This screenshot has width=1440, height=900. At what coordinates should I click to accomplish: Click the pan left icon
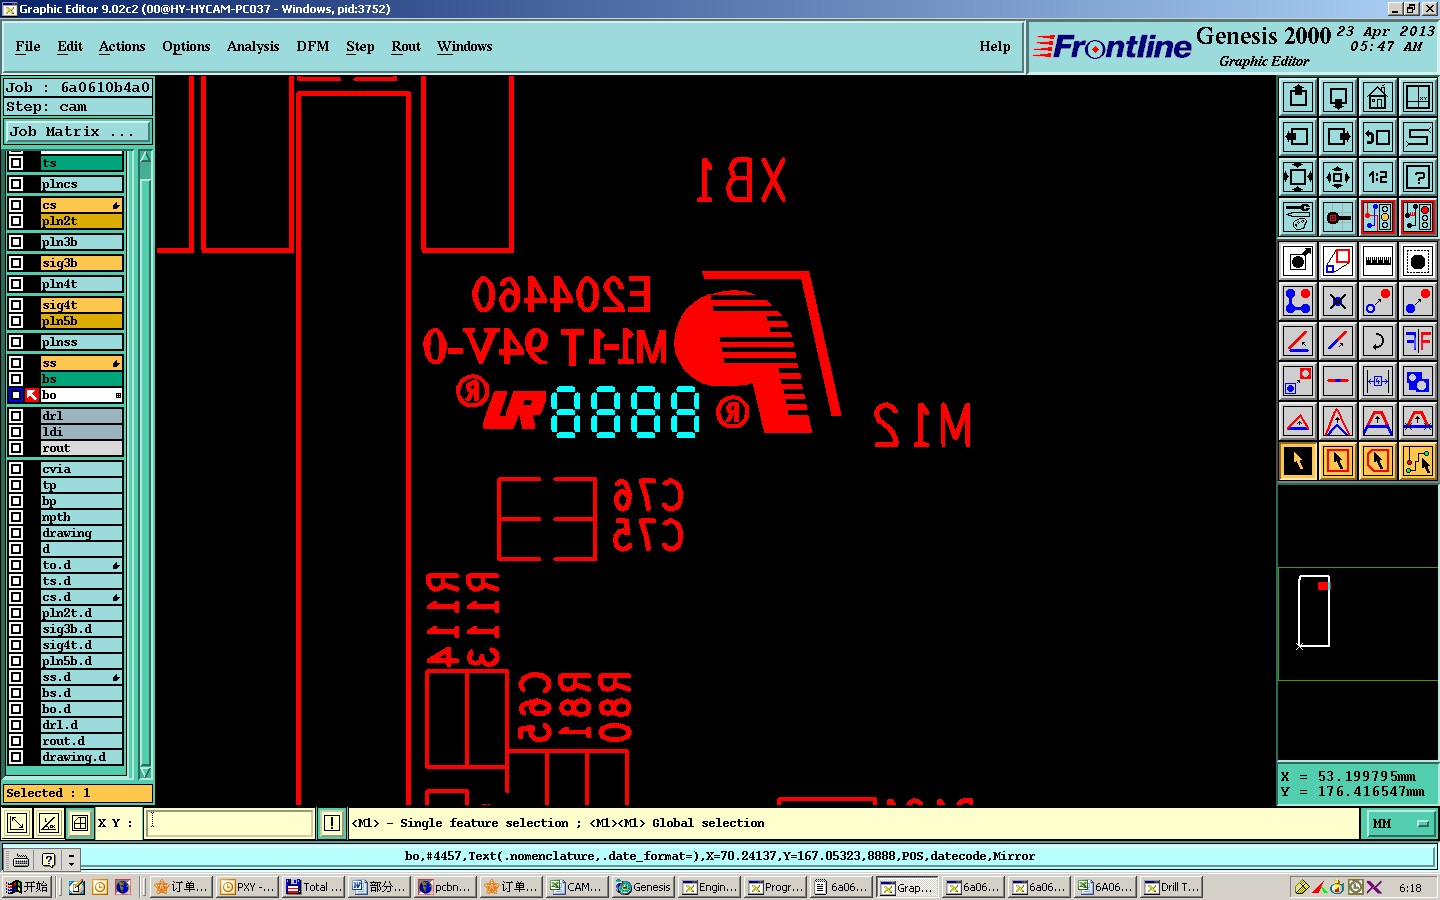(1298, 137)
